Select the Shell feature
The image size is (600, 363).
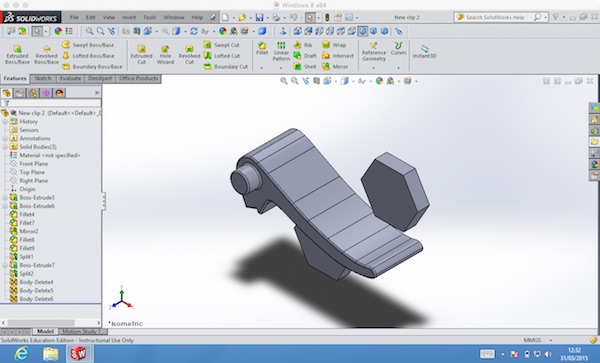tap(305, 67)
